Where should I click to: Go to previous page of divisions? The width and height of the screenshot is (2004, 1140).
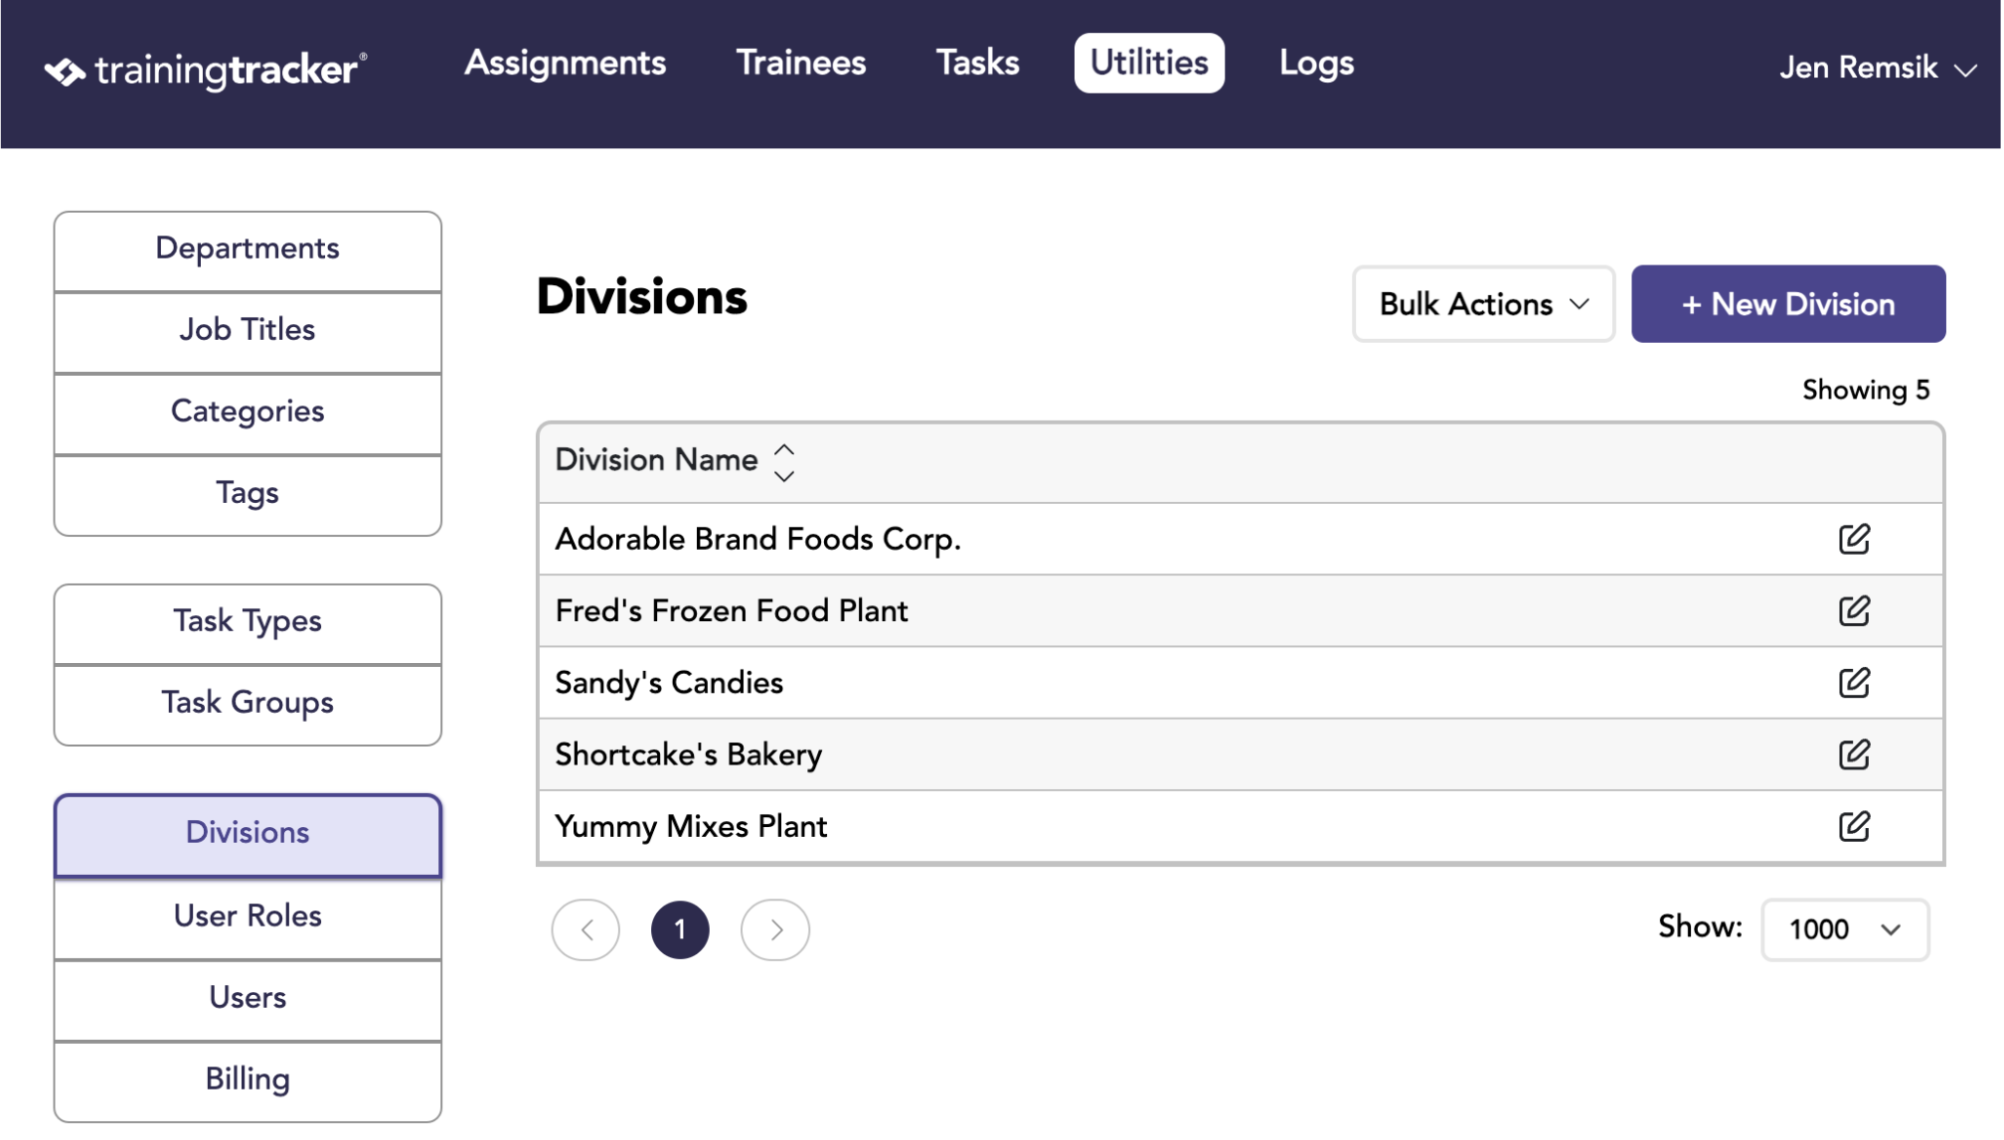click(x=586, y=930)
